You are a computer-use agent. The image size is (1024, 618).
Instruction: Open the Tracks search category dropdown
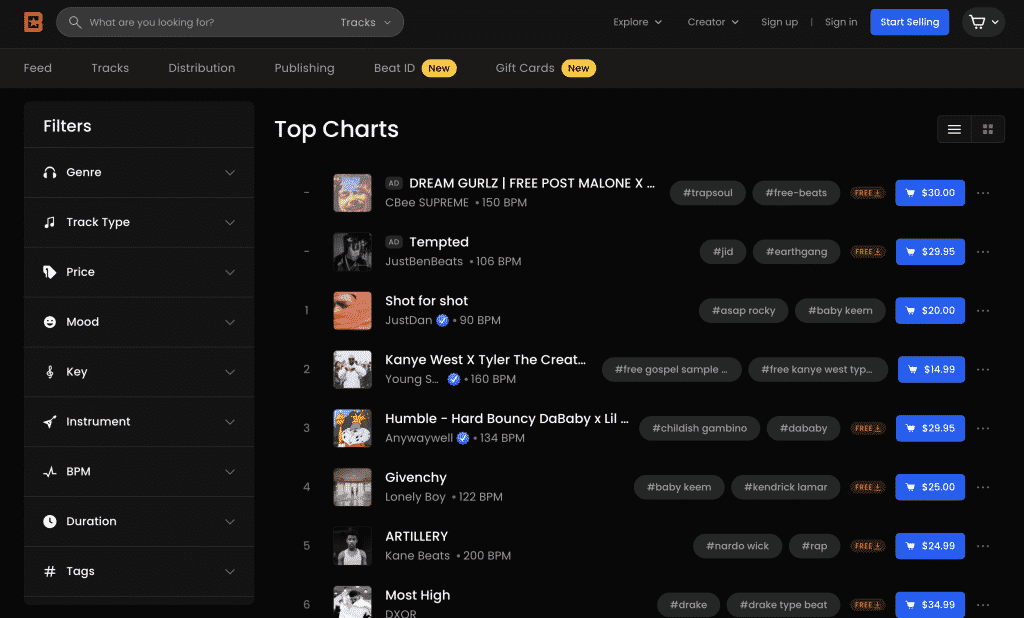(365, 22)
